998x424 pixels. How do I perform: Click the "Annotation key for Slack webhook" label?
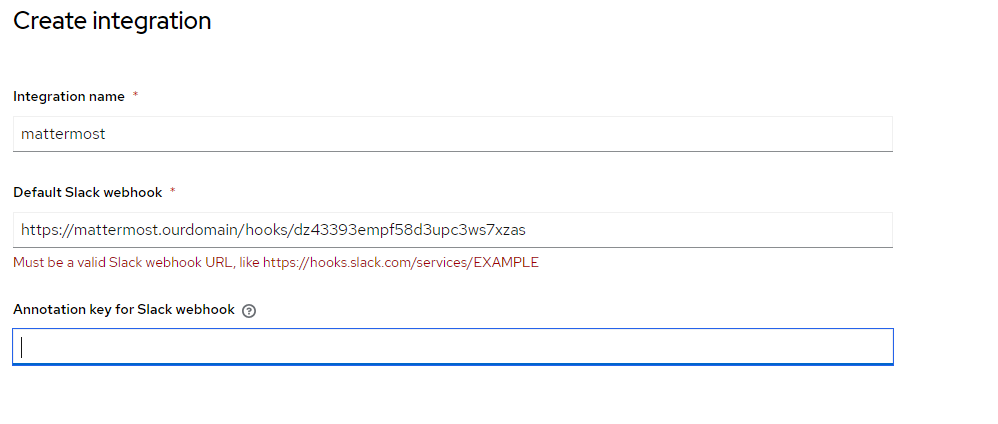(124, 310)
